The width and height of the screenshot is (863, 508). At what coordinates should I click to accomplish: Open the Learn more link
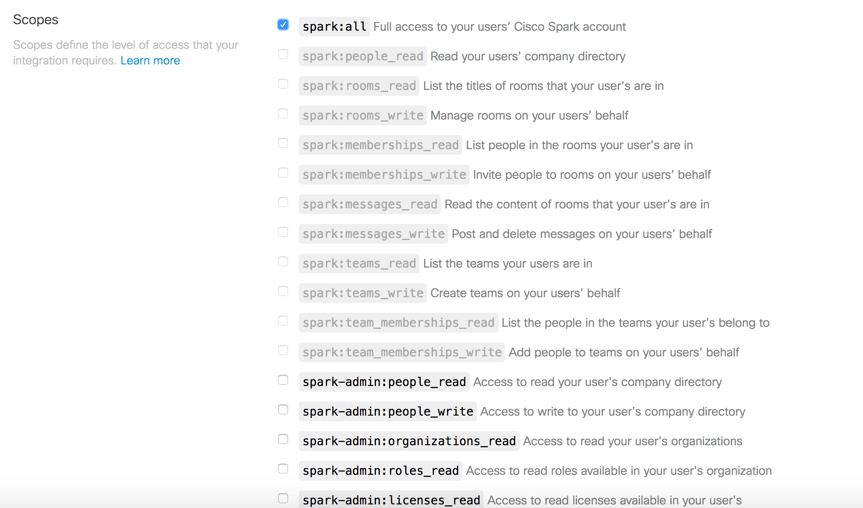(x=150, y=61)
